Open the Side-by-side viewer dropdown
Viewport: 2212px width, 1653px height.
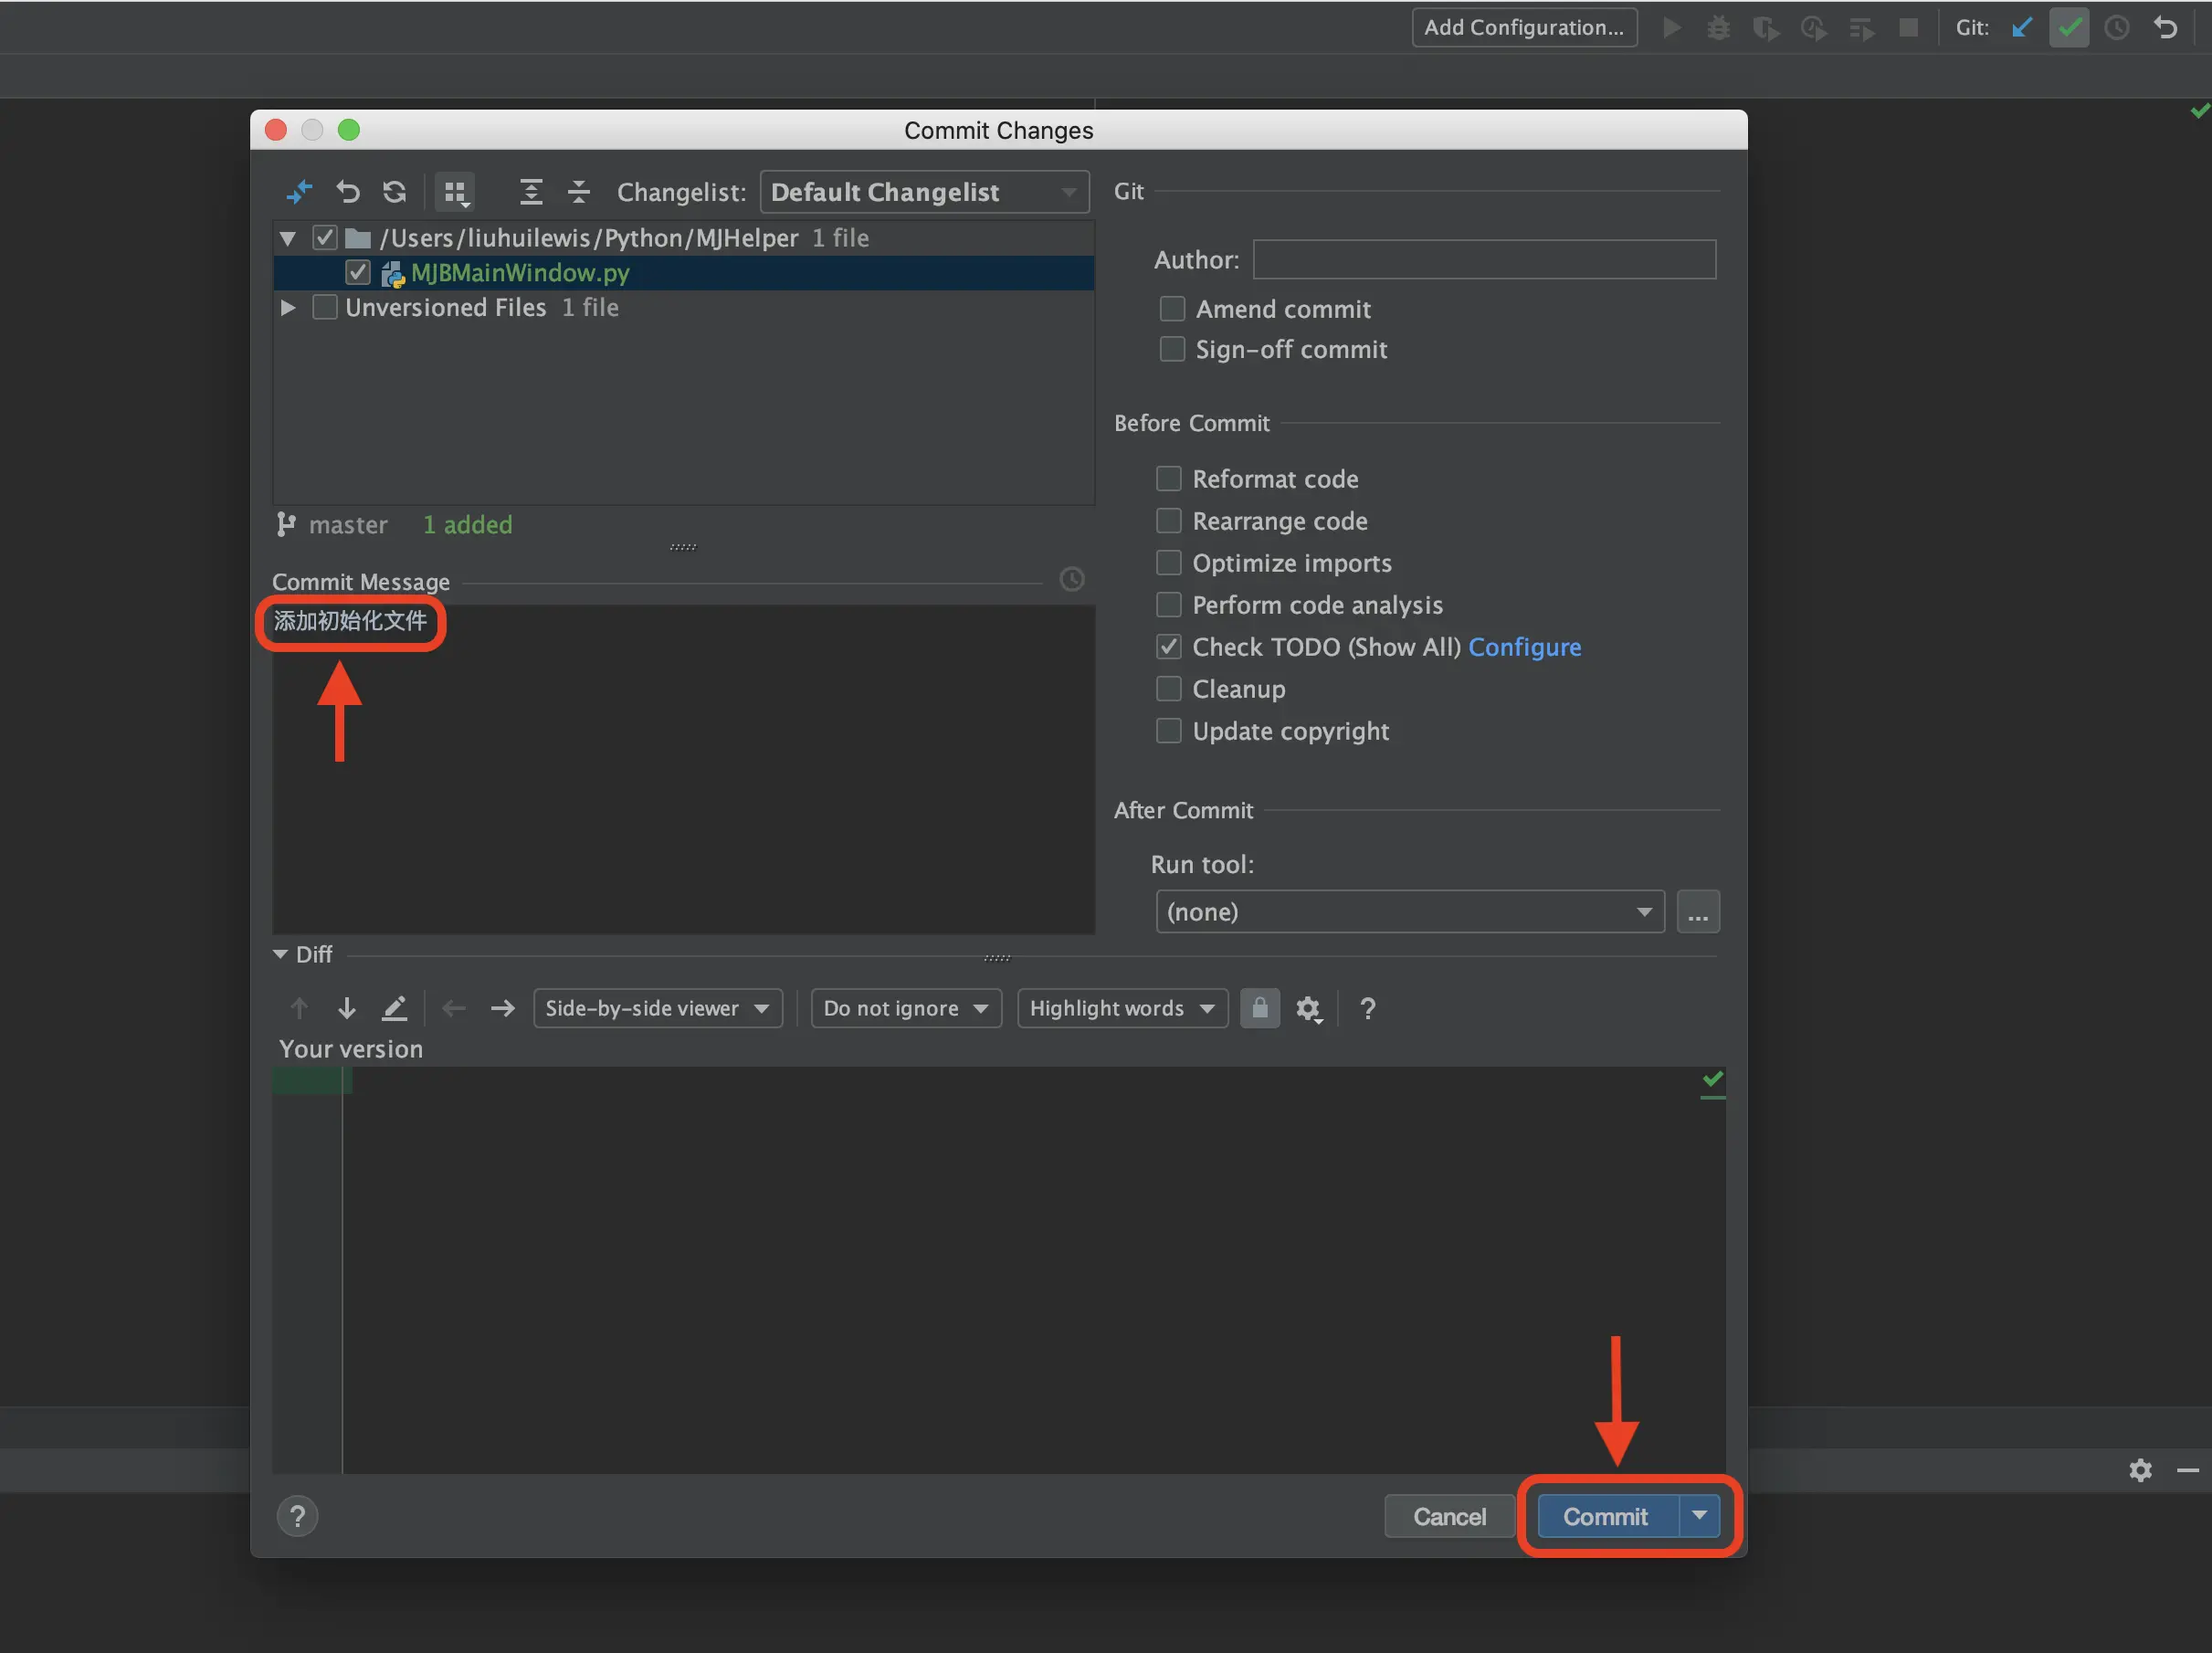pos(657,1008)
